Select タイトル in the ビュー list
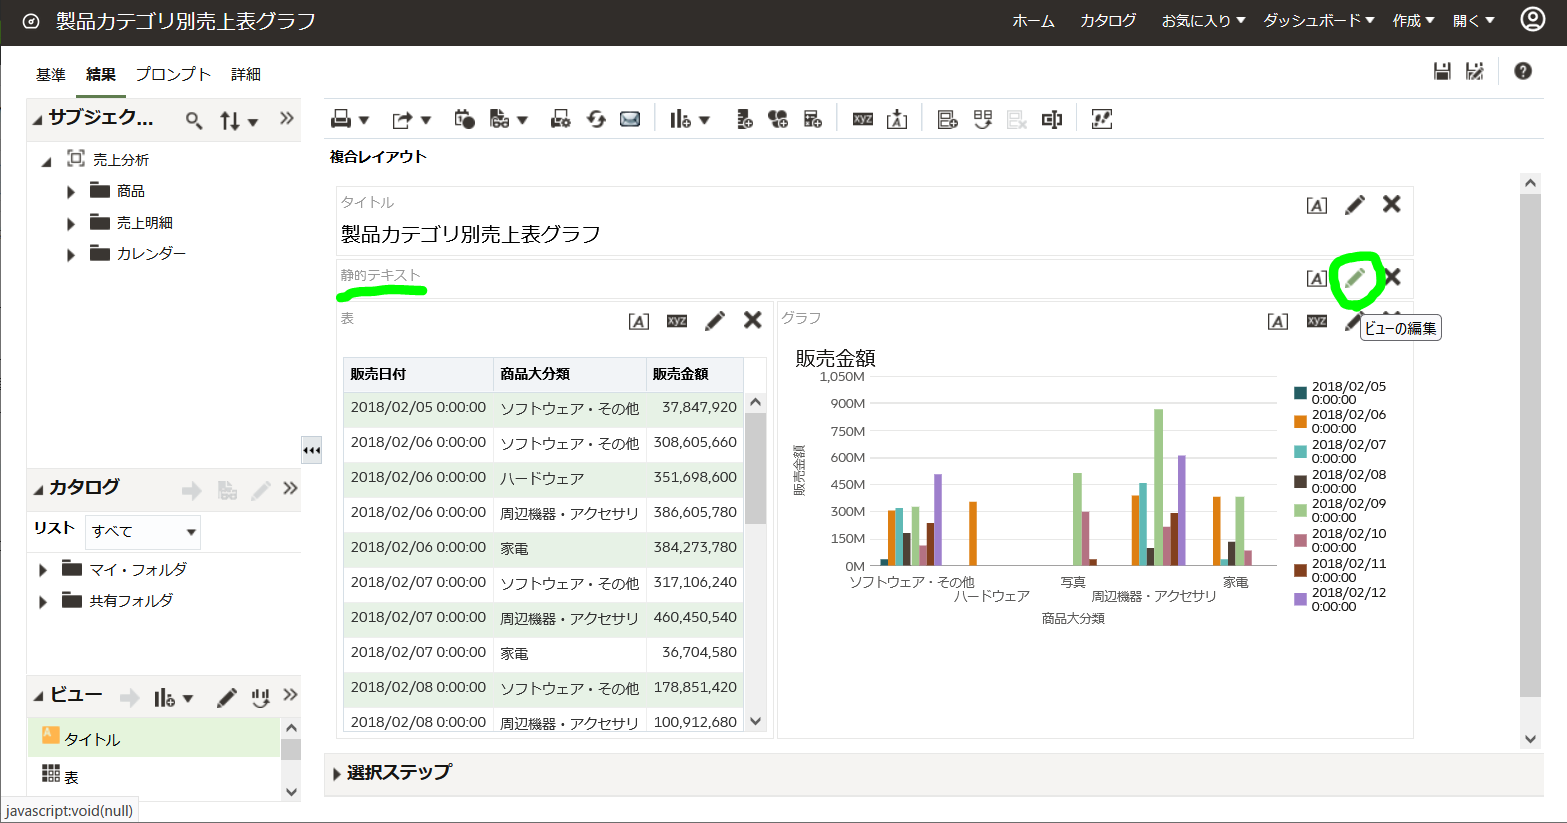This screenshot has height=823, width=1567. 154,738
